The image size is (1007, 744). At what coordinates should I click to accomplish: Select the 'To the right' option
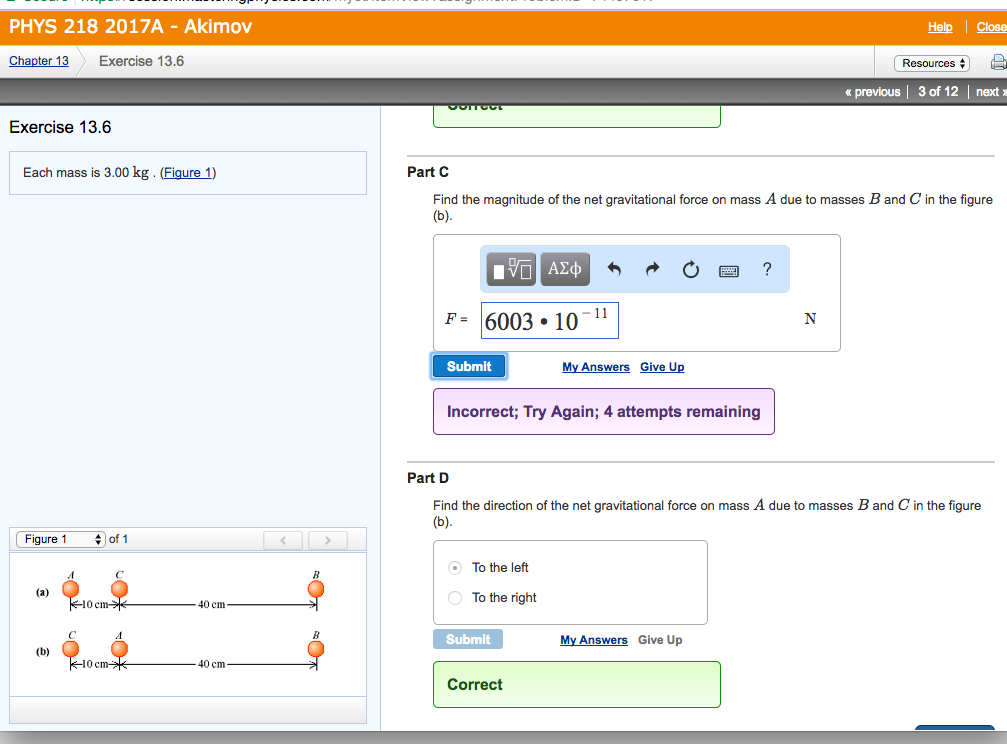[x=455, y=598]
